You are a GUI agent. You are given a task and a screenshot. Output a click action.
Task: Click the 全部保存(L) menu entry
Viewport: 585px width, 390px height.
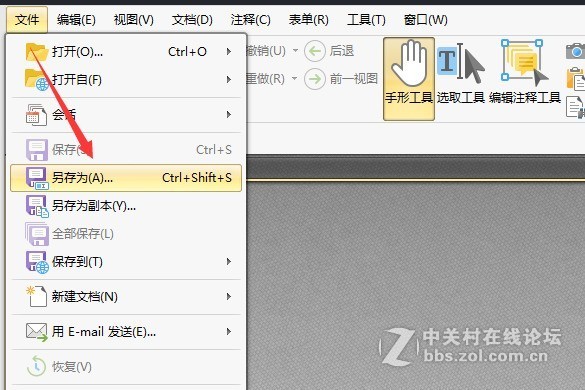coord(126,234)
